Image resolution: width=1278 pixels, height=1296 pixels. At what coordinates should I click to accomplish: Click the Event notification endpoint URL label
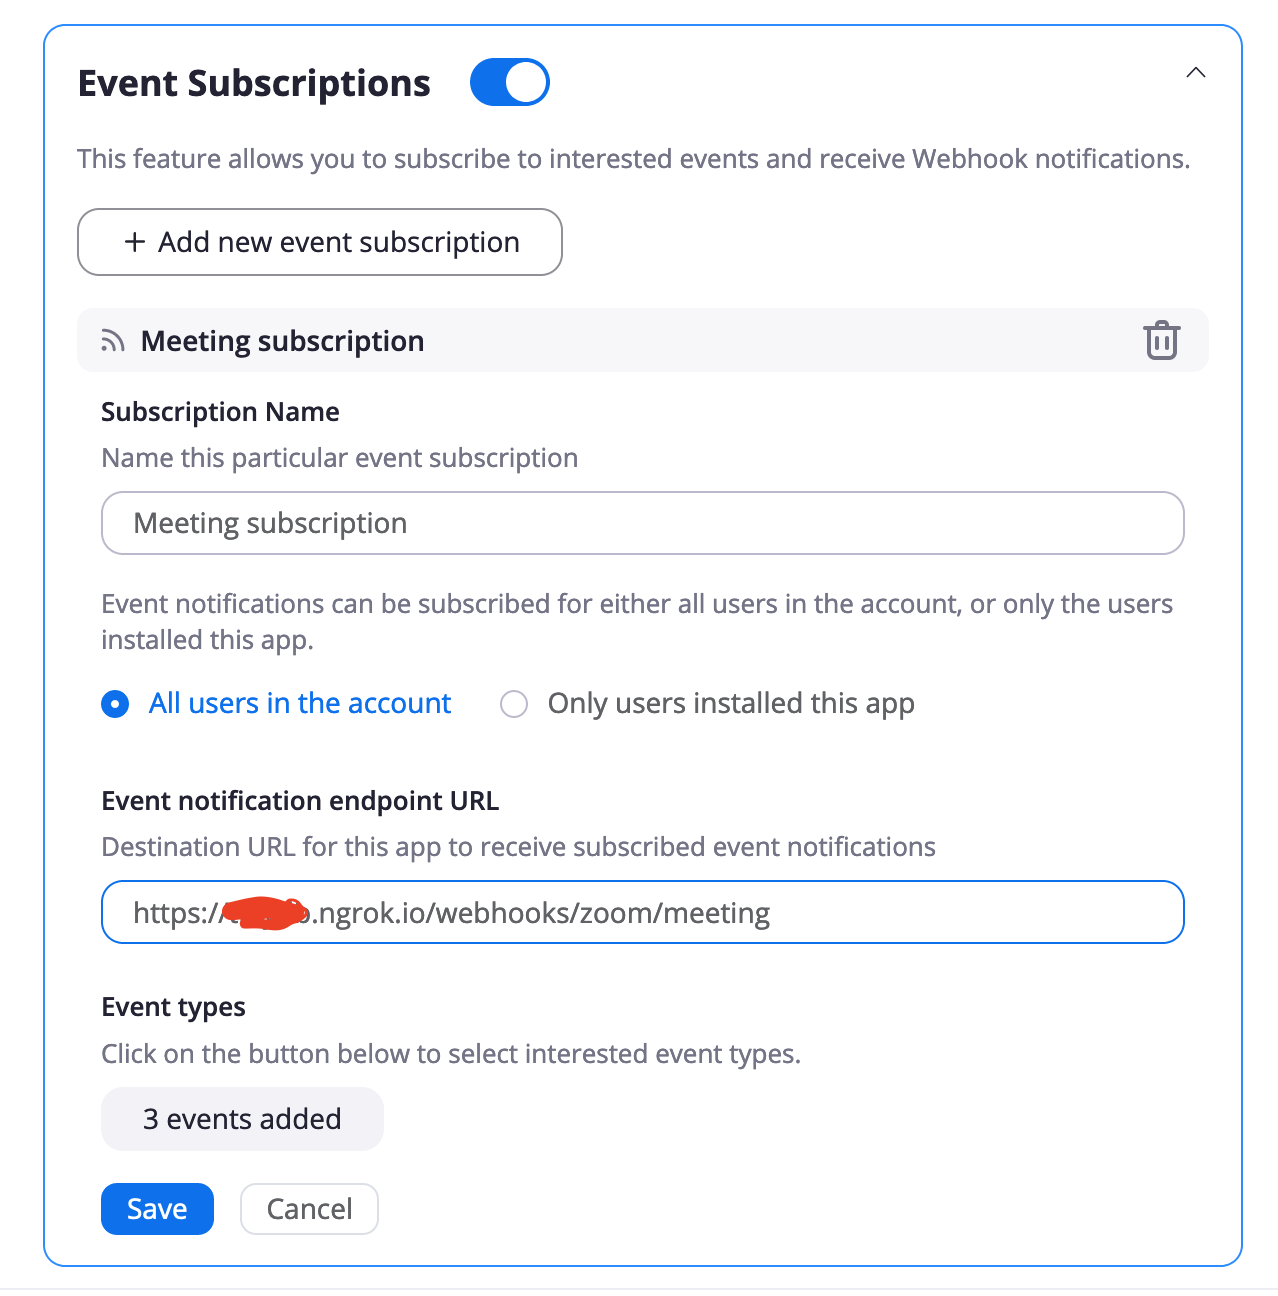[300, 800]
